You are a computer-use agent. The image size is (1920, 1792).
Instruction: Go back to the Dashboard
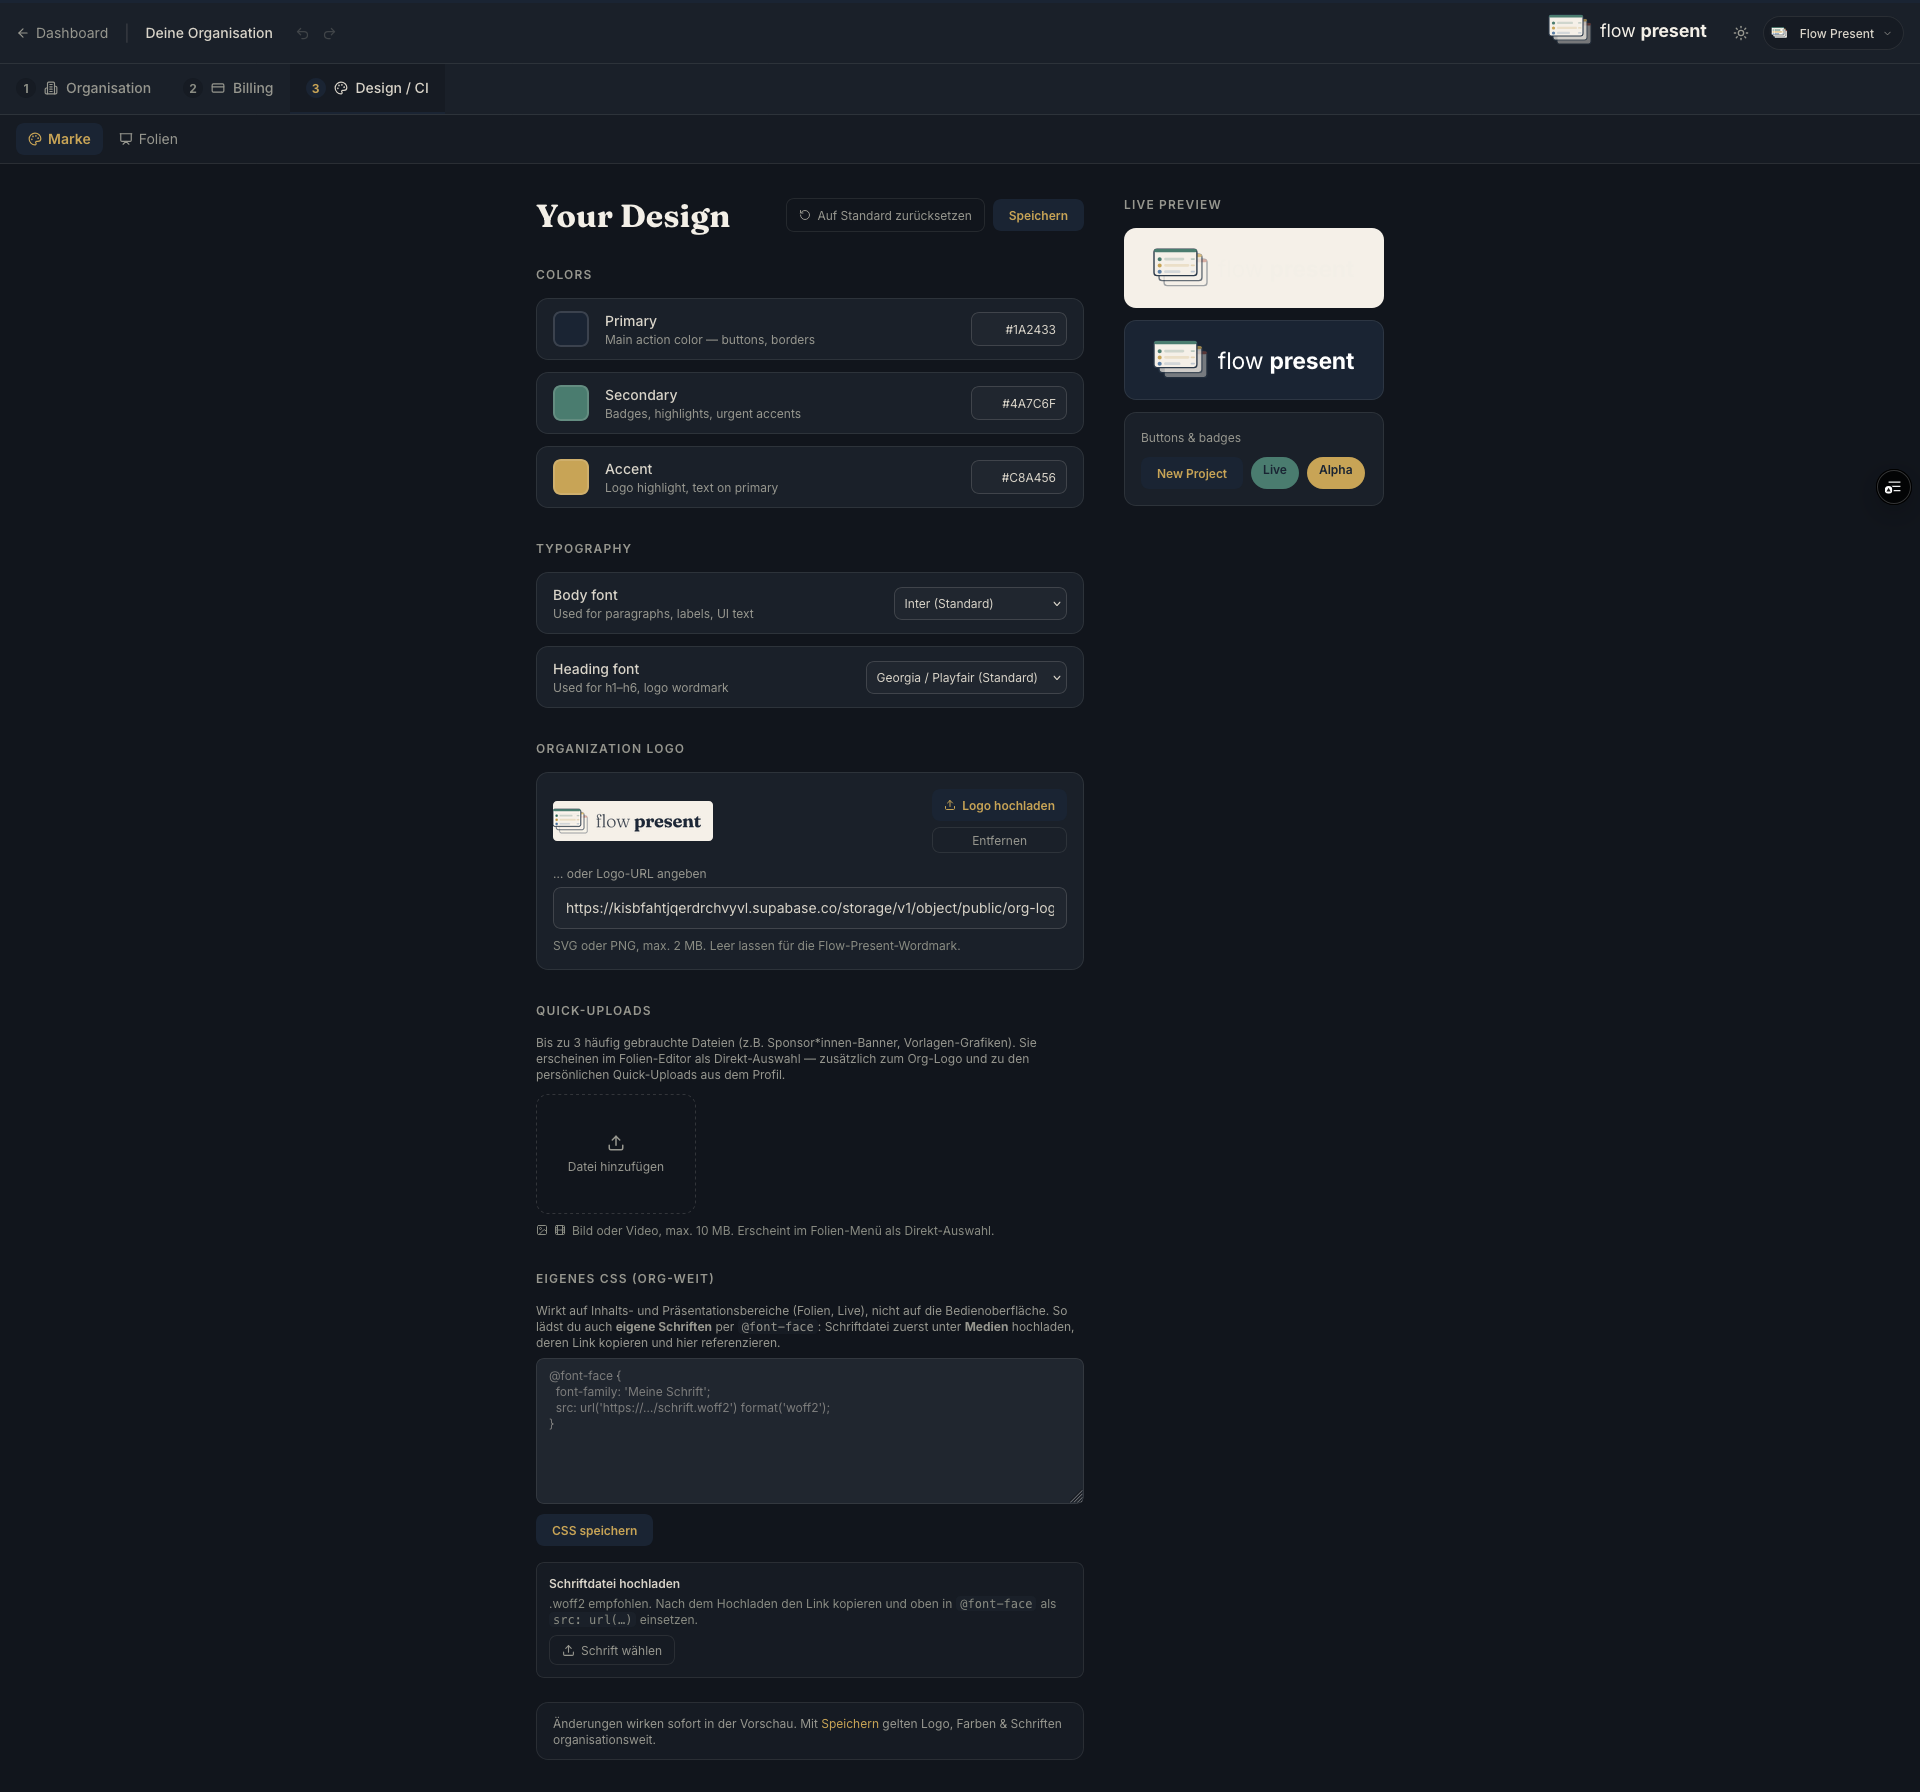click(x=62, y=33)
